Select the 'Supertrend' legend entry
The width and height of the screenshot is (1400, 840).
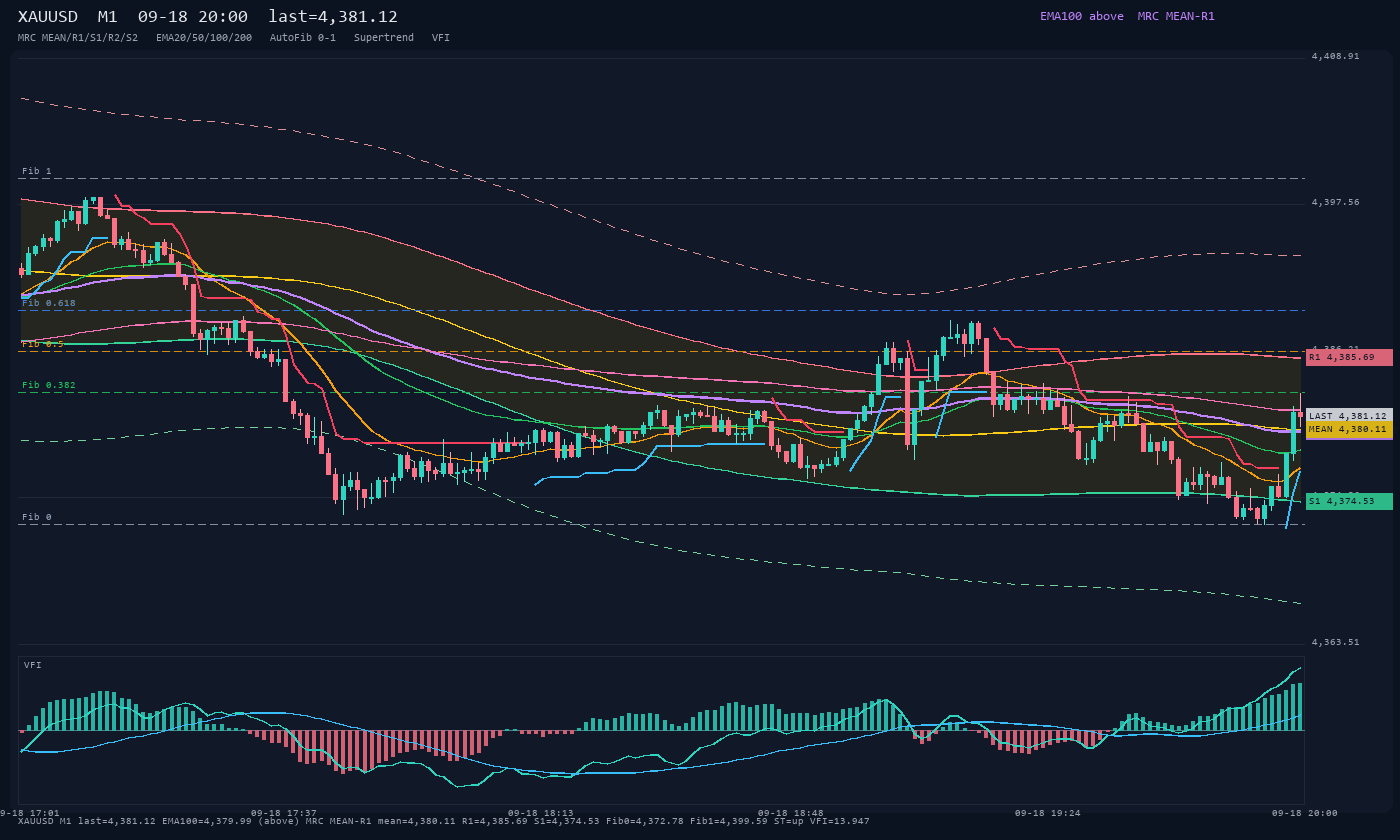coord(384,37)
